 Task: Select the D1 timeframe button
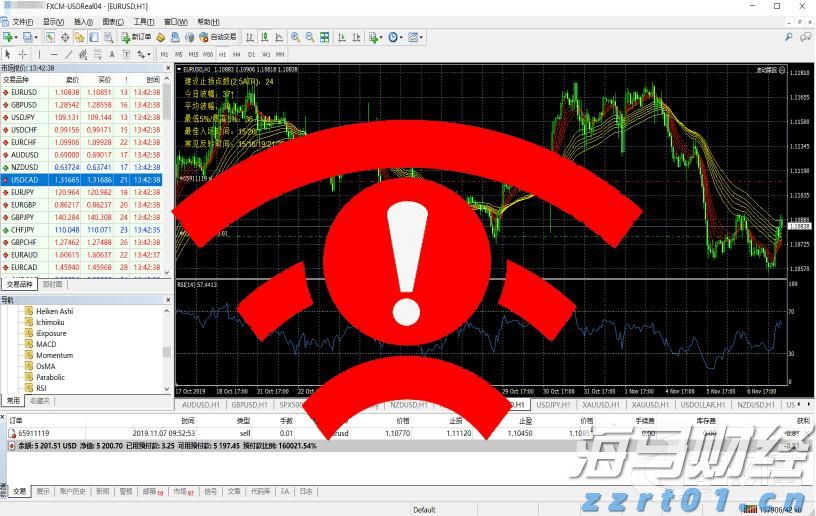coord(250,54)
